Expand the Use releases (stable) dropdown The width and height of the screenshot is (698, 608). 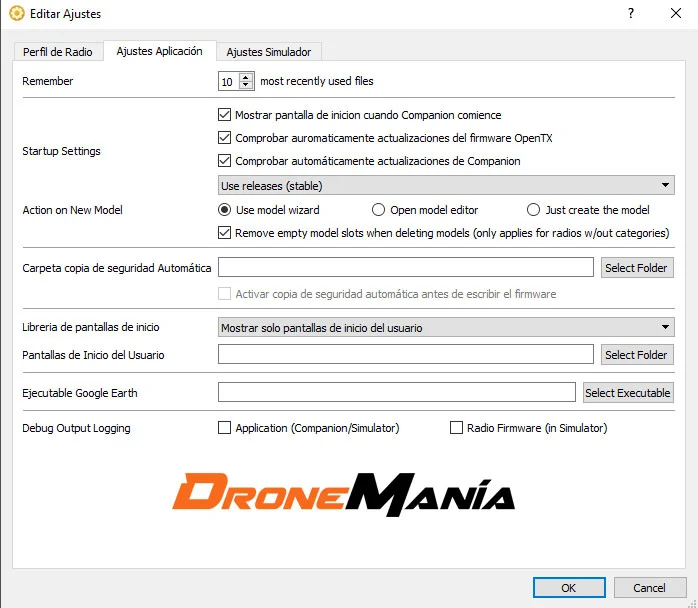pyautogui.click(x=445, y=186)
